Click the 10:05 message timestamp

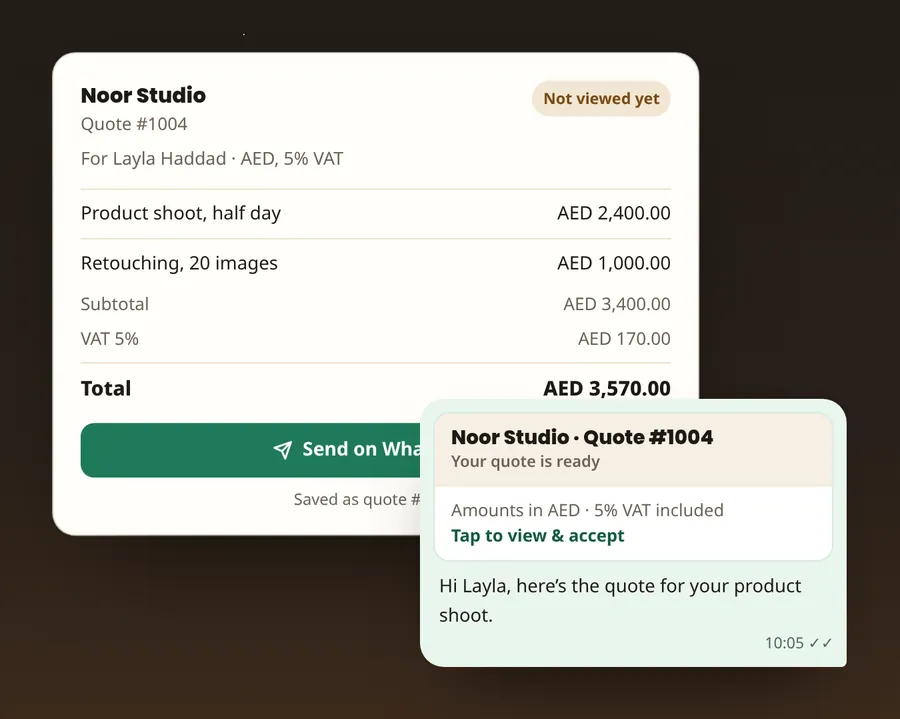coord(784,643)
